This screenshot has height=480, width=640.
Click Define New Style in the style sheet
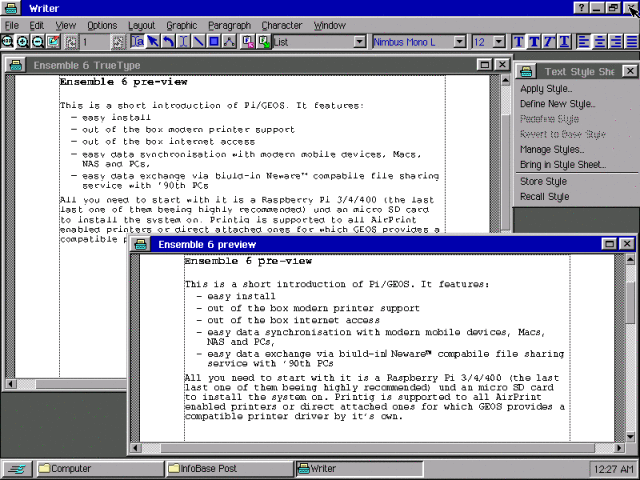(557, 104)
